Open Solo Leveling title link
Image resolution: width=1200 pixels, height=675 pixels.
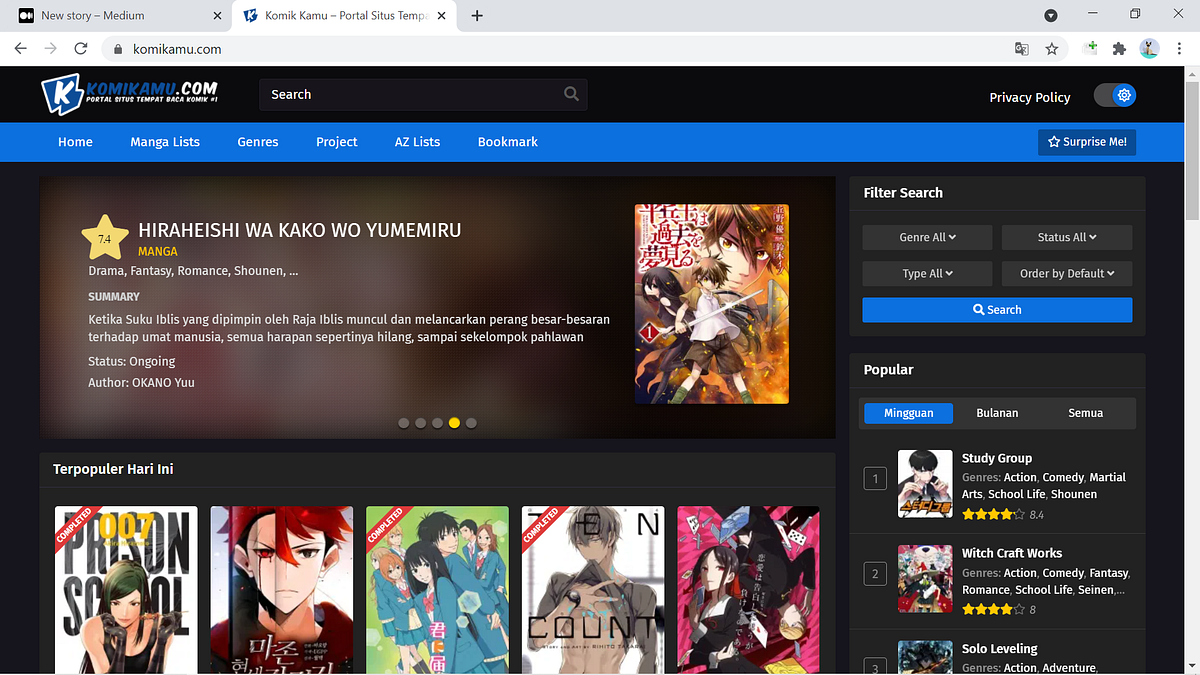tap(1000, 649)
